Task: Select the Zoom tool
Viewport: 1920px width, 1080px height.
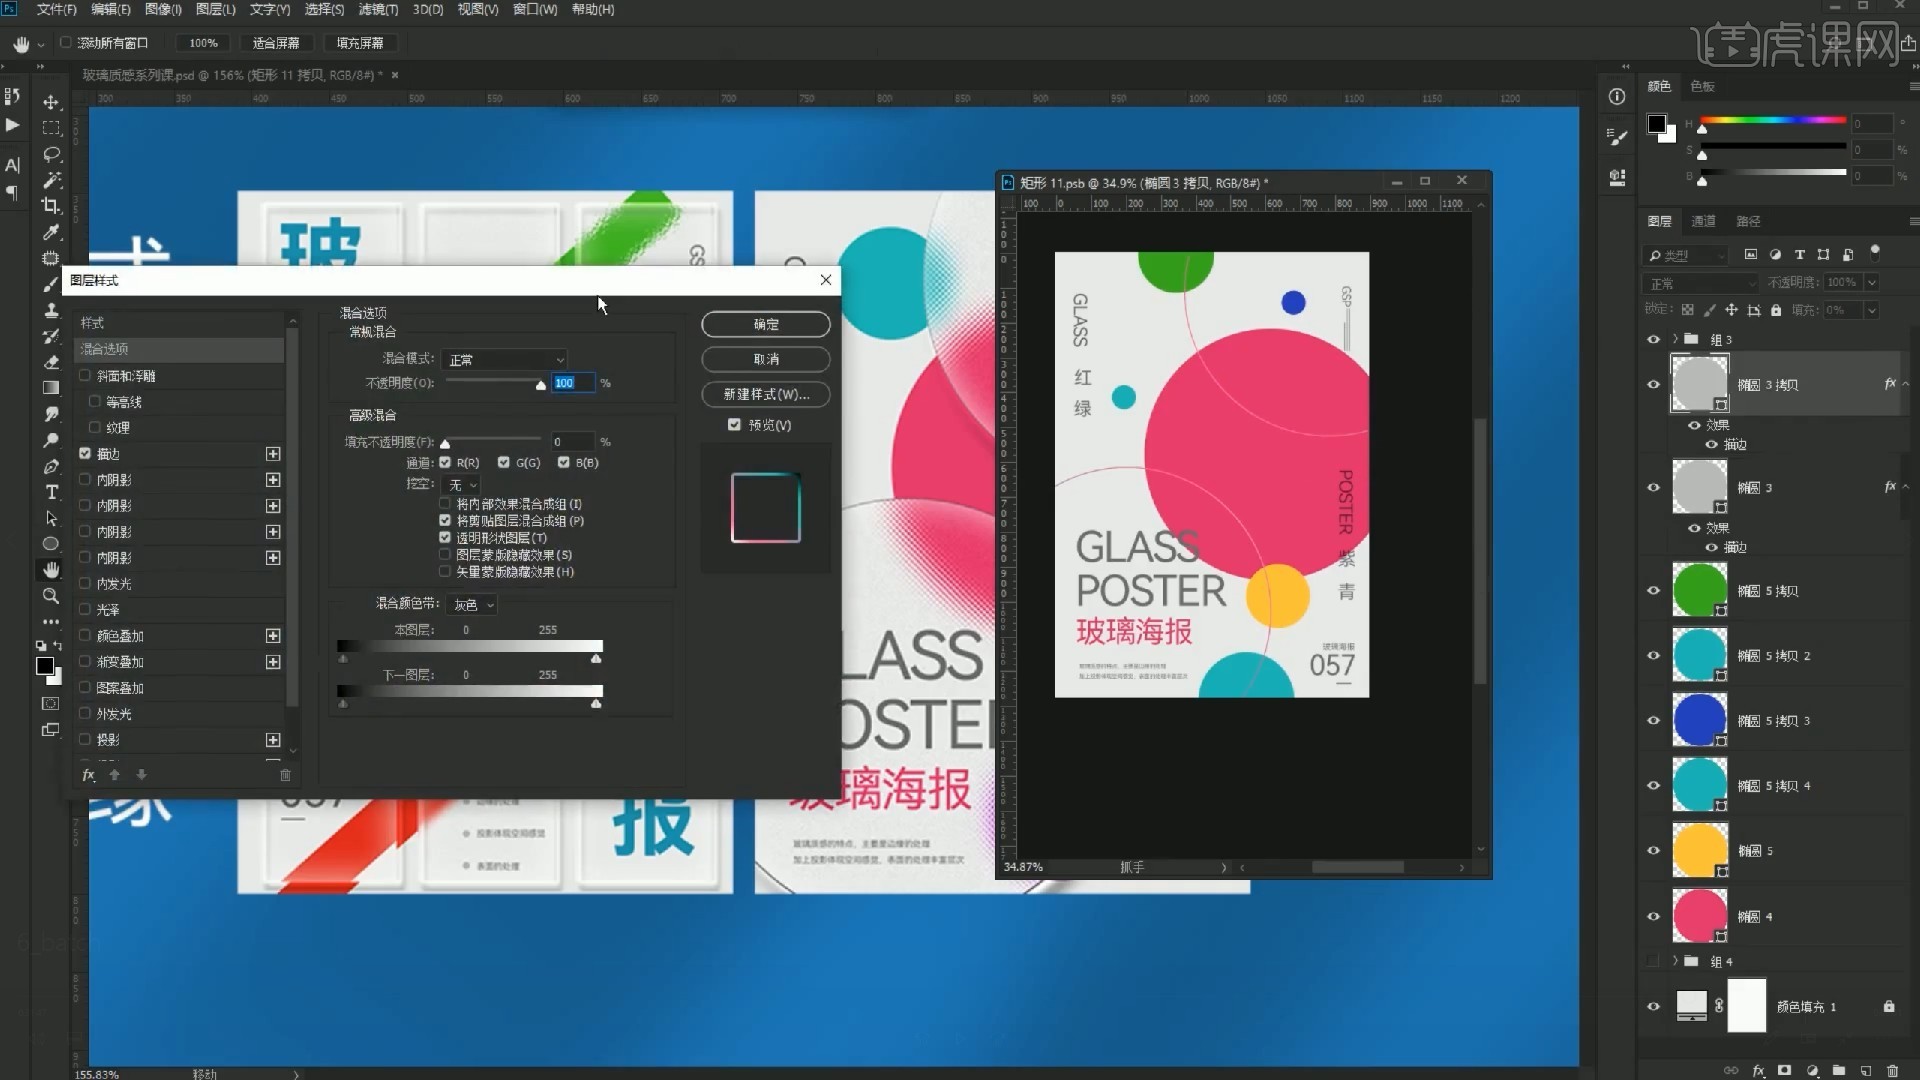Action: [x=51, y=596]
